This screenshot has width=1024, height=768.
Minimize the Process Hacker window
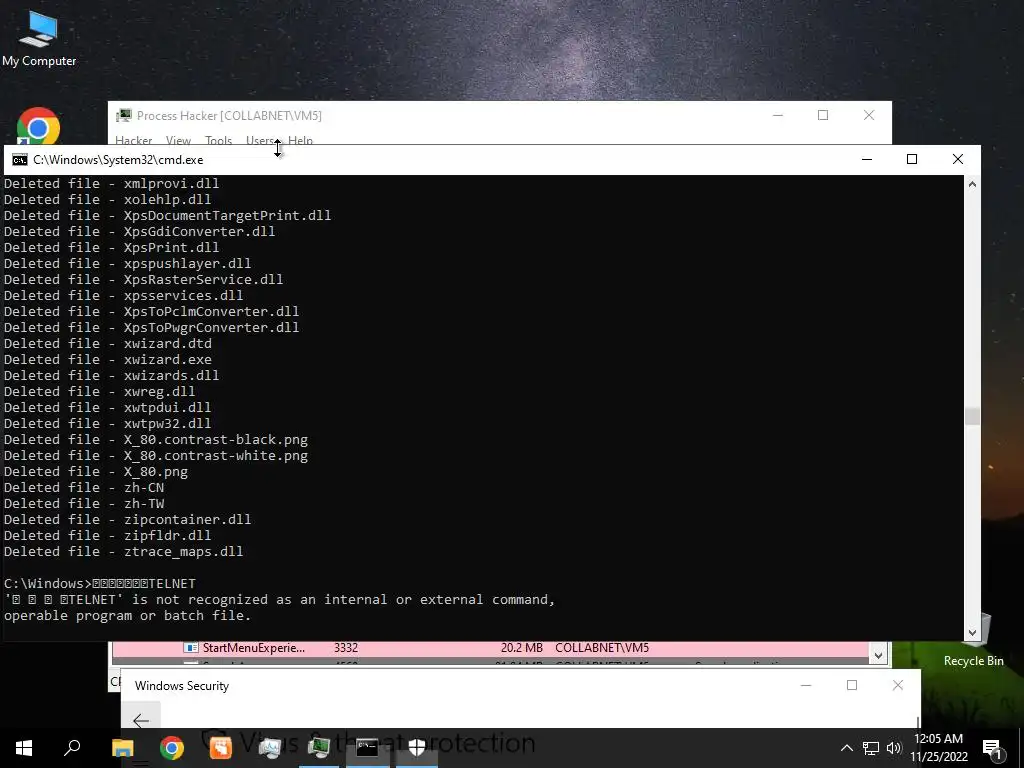[x=778, y=116]
